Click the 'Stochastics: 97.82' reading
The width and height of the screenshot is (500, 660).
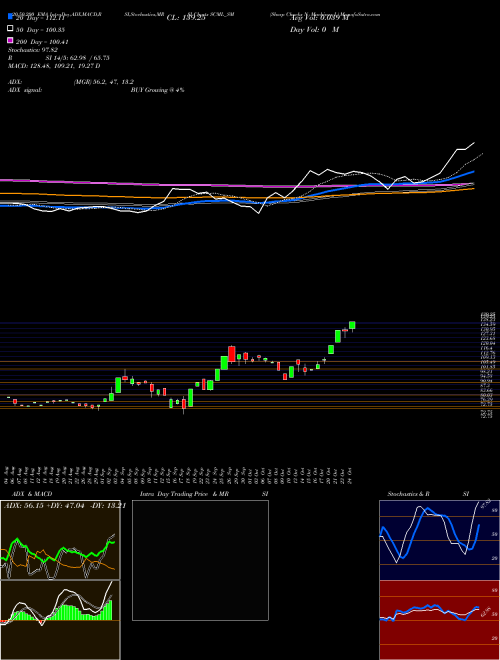coord(33,50)
